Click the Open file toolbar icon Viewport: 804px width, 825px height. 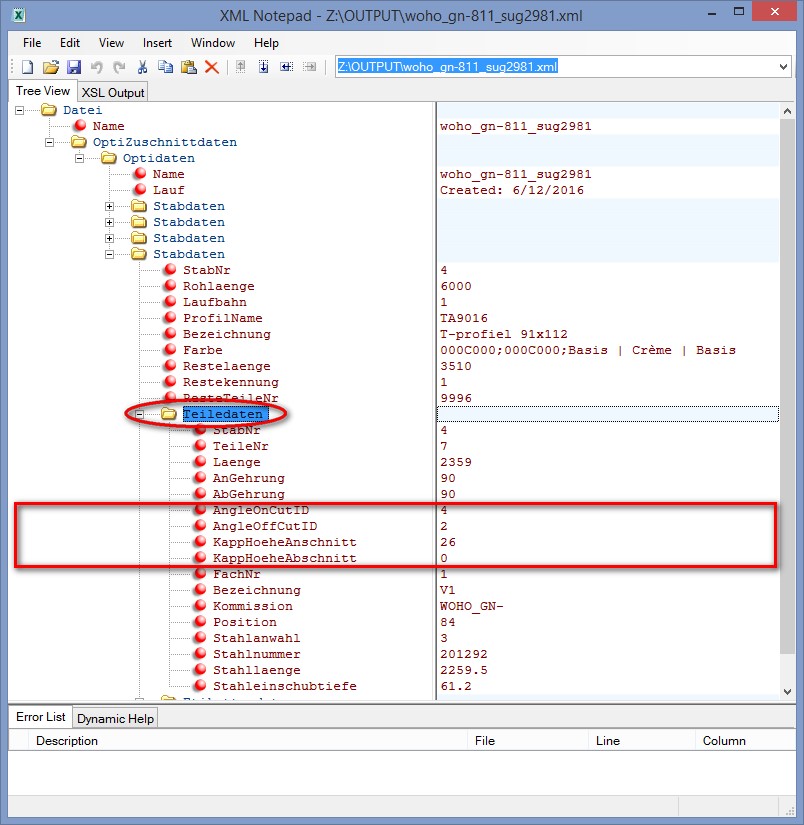pyautogui.click(x=51, y=67)
